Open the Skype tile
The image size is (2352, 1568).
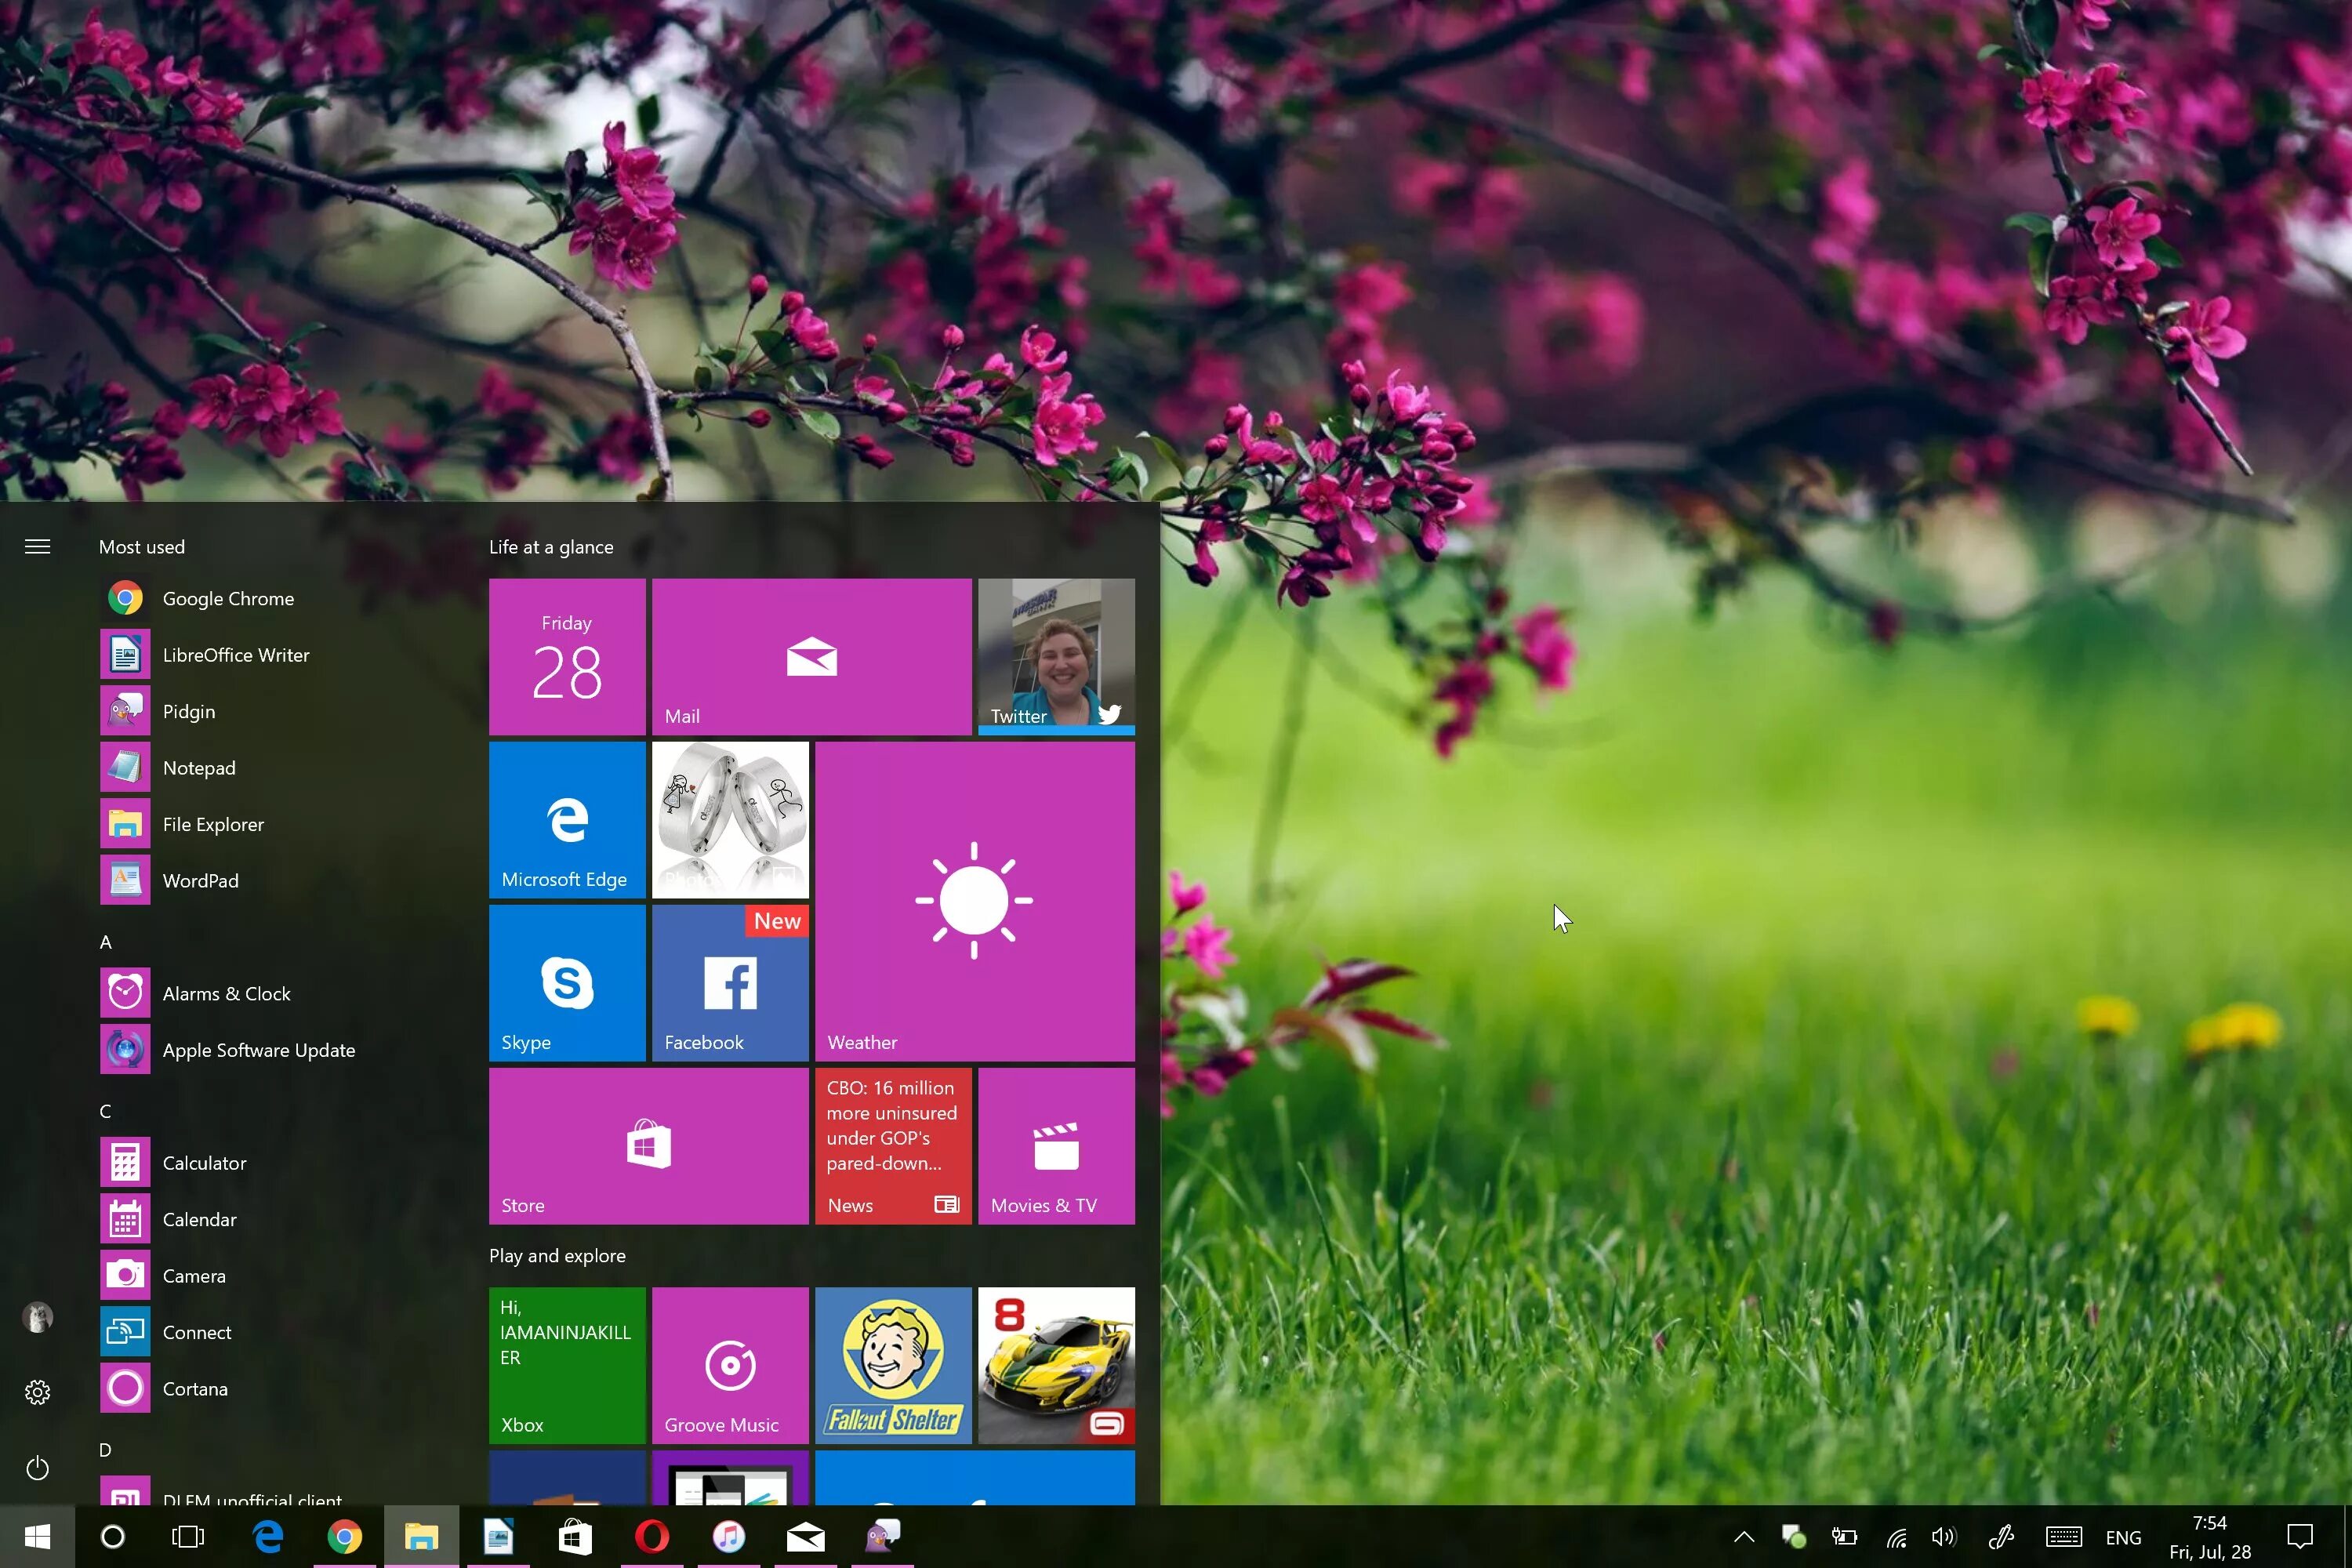click(x=566, y=983)
